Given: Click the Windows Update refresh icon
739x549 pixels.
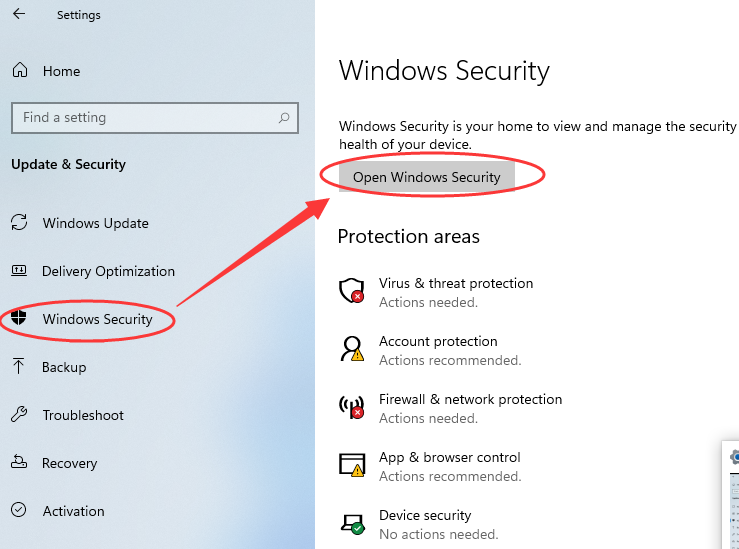Looking at the screenshot, I should [19, 223].
